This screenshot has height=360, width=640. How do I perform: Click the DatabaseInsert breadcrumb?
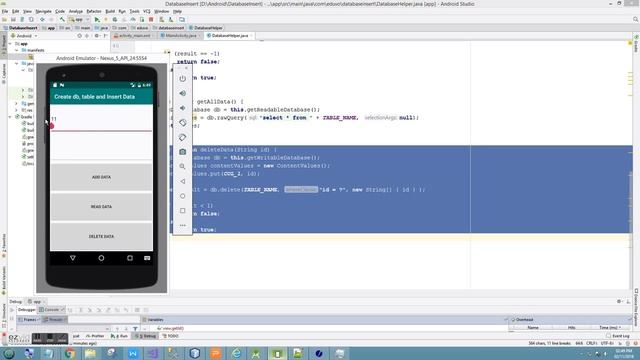click(x=20, y=28)
